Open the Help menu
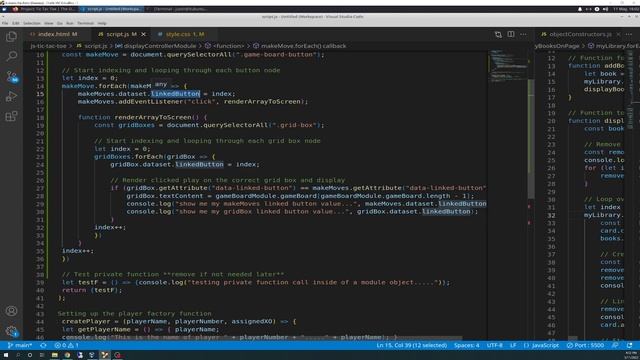The width and height of the screenshot is (640, 360). click(x=102, y=23)
